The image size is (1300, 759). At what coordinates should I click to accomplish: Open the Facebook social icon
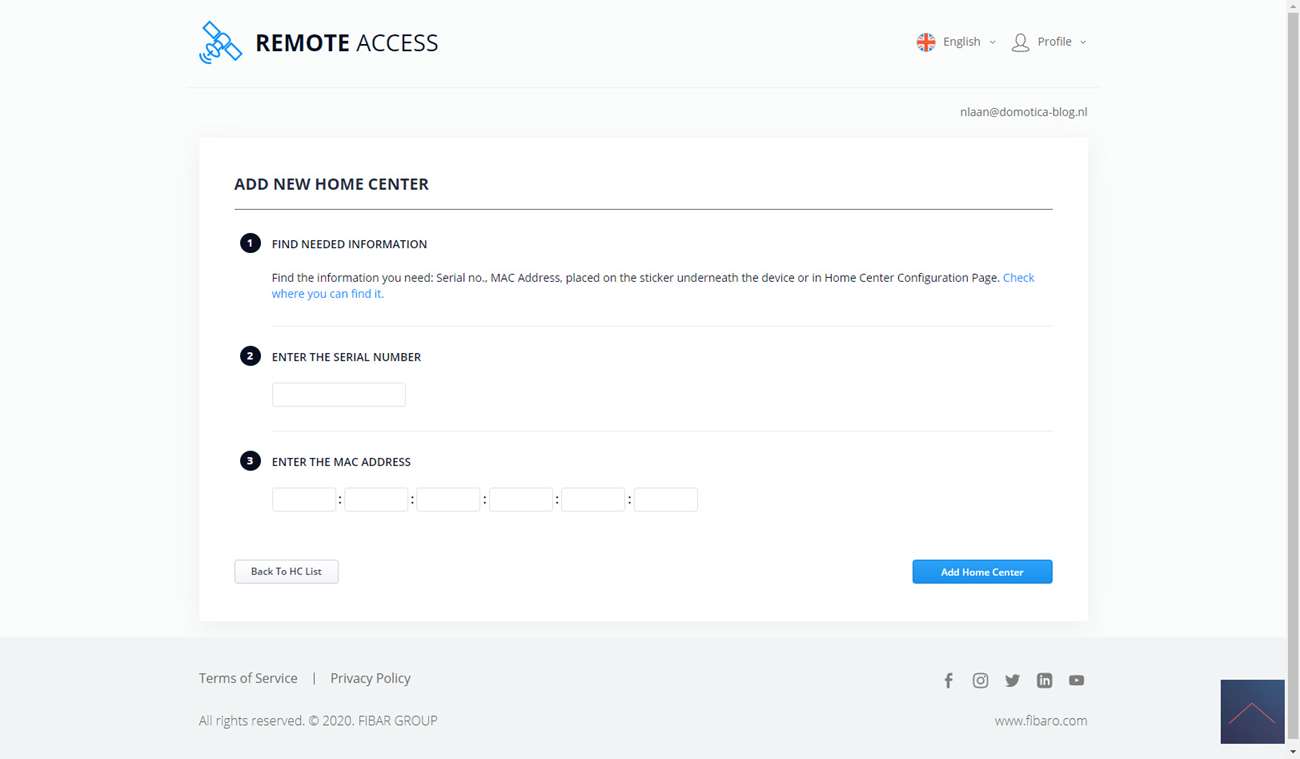pyautogui.click(x=948, y=681)
